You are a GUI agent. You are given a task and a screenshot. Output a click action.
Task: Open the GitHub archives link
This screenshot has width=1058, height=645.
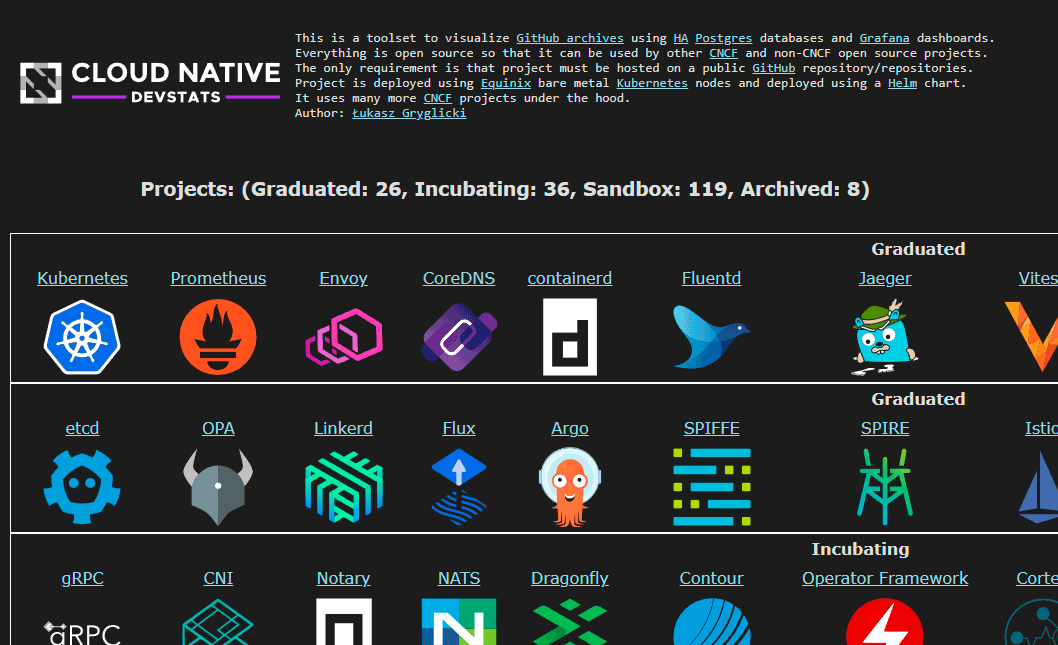pos(569,38)
